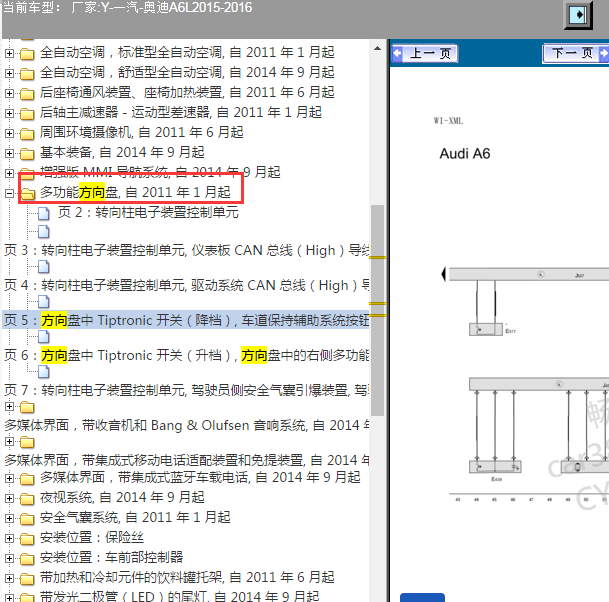Viewport: 609px width, 602px height.
Task: Open folder icon of 基本装备
Action: point(27,153)
